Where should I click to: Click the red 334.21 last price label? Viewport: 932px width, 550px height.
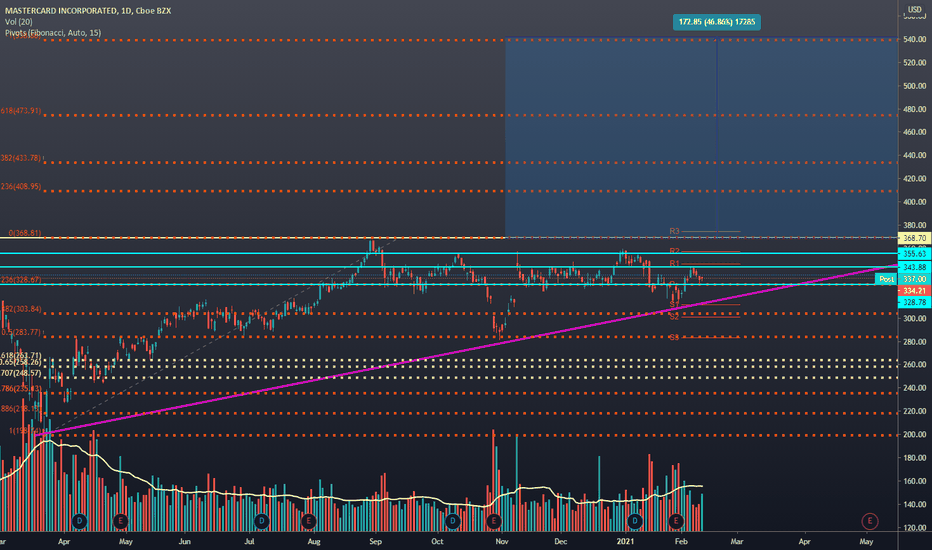tap(915, 291)
